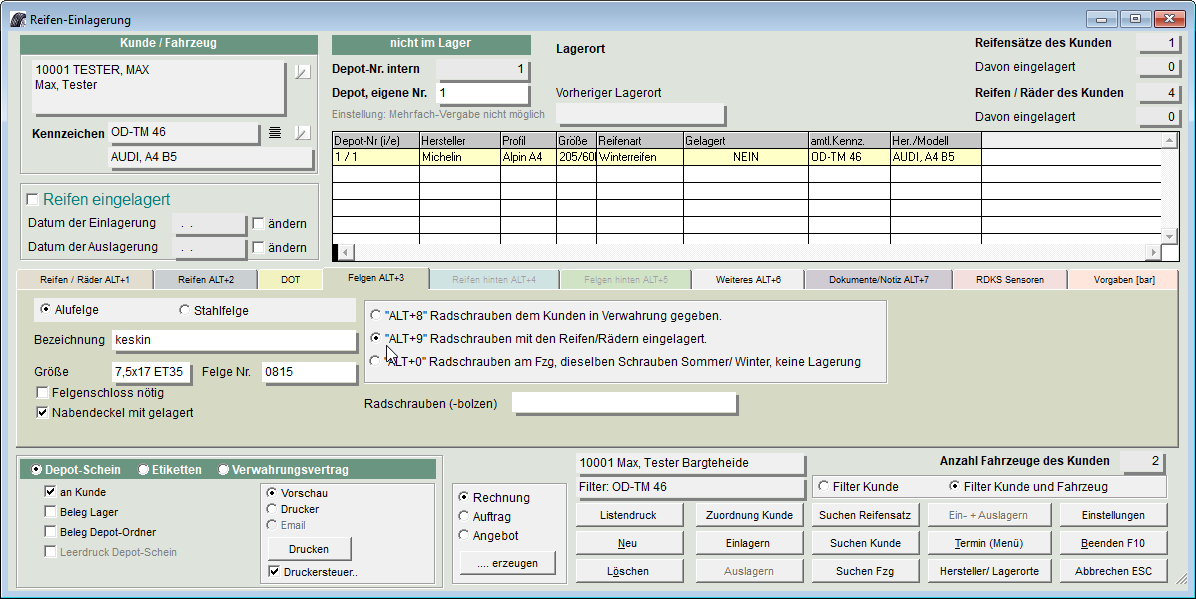Image resolution: width=1196 pixels, height=599 pixels.
Task: Click Suchen Reifensatz button
Action: [865, 515]
